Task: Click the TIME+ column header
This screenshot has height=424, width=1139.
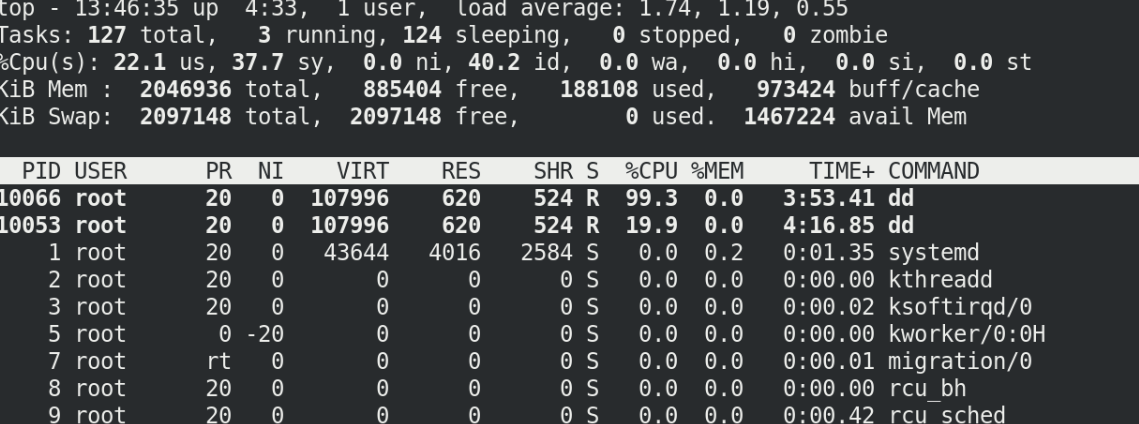Action: pyautogui.click(x=842, y=171)
